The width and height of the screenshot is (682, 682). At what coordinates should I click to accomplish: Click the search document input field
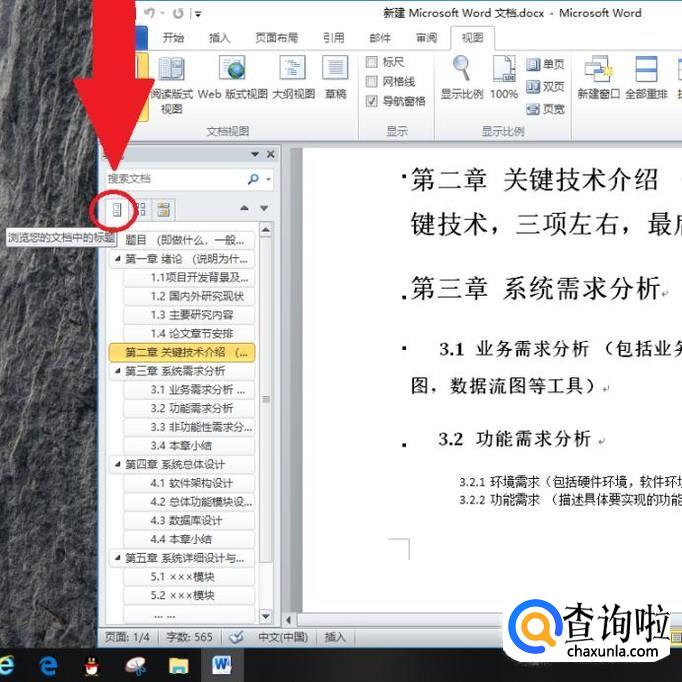click(176, 179)
